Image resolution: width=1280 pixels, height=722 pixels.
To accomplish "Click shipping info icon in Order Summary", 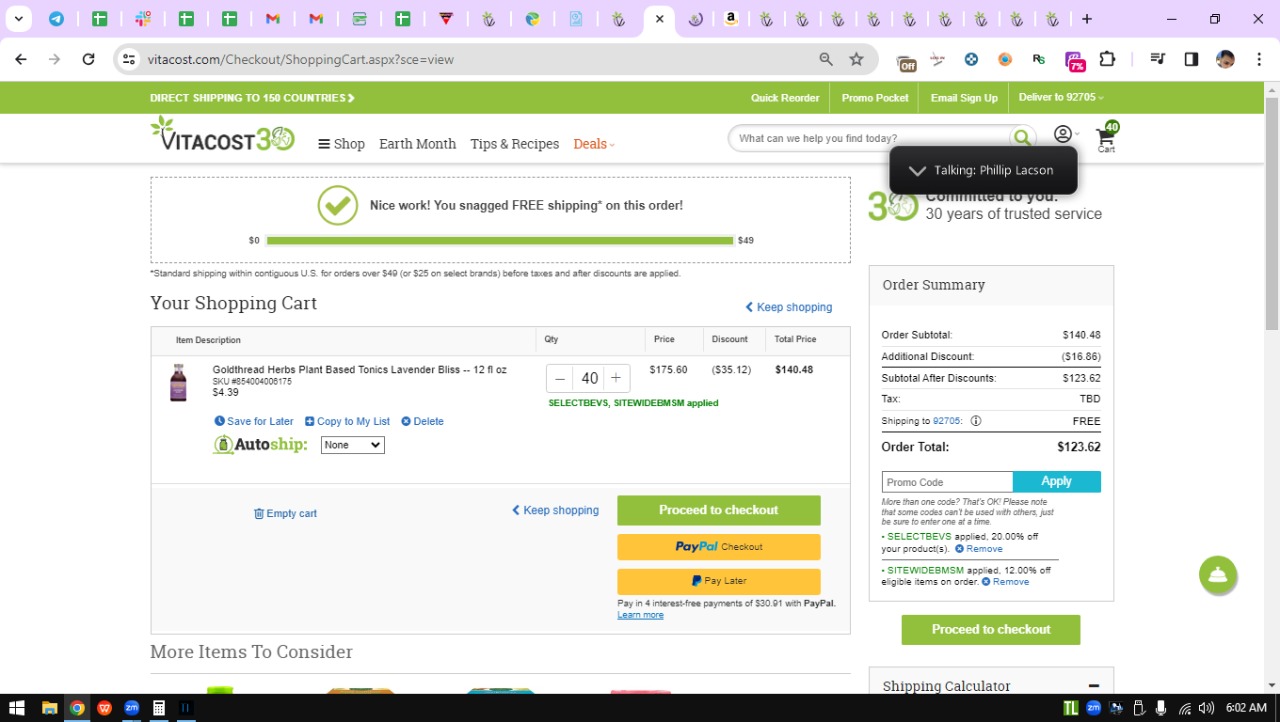I will pyautogui.click(x=976, y=421).
